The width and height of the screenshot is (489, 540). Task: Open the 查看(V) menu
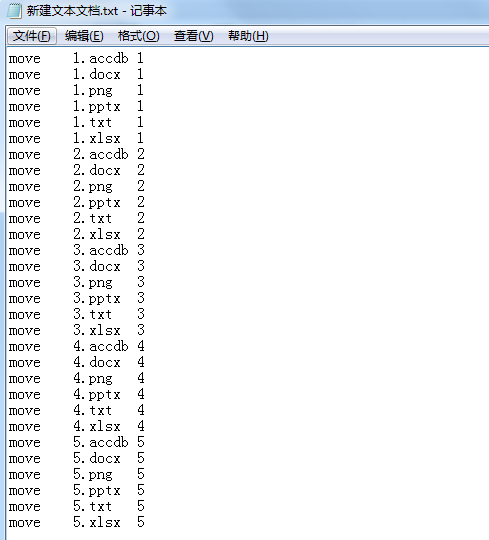point(194,36)
